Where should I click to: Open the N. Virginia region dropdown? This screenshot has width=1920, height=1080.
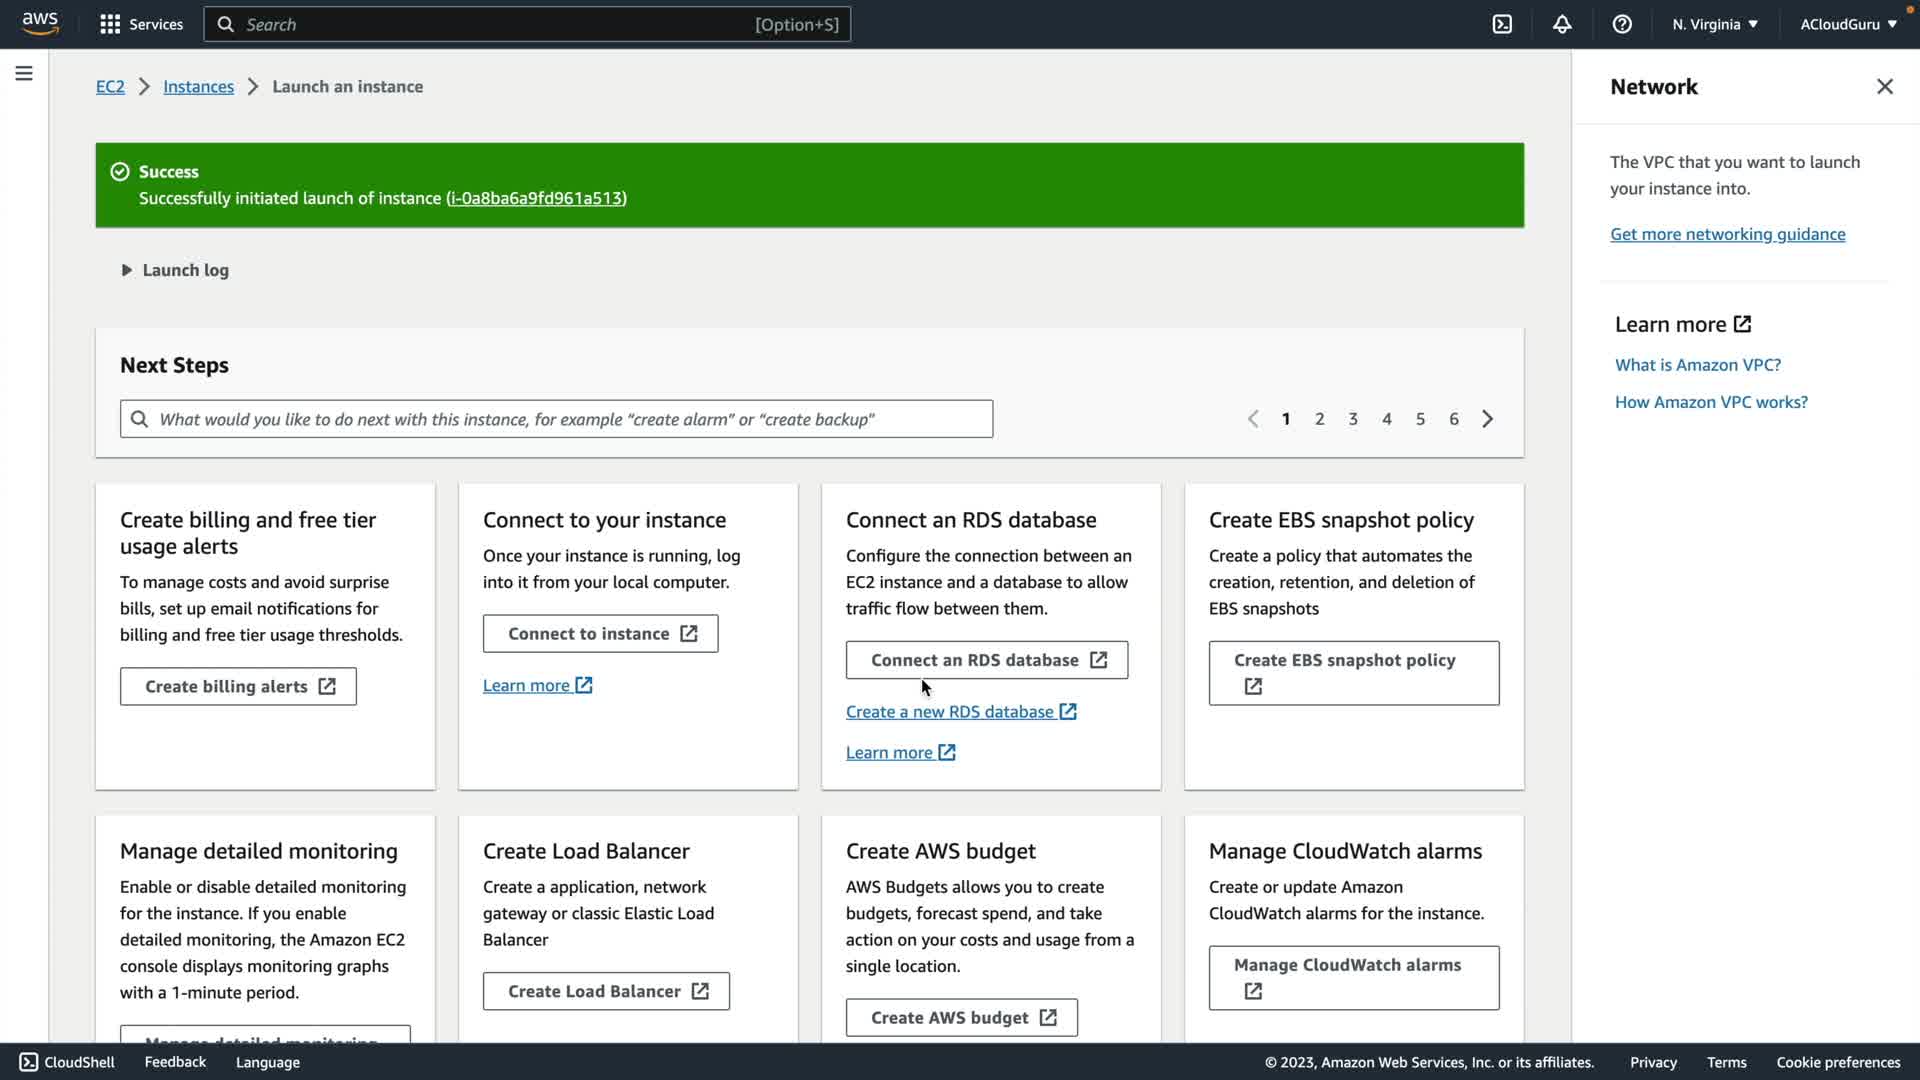click(1714, 24)
